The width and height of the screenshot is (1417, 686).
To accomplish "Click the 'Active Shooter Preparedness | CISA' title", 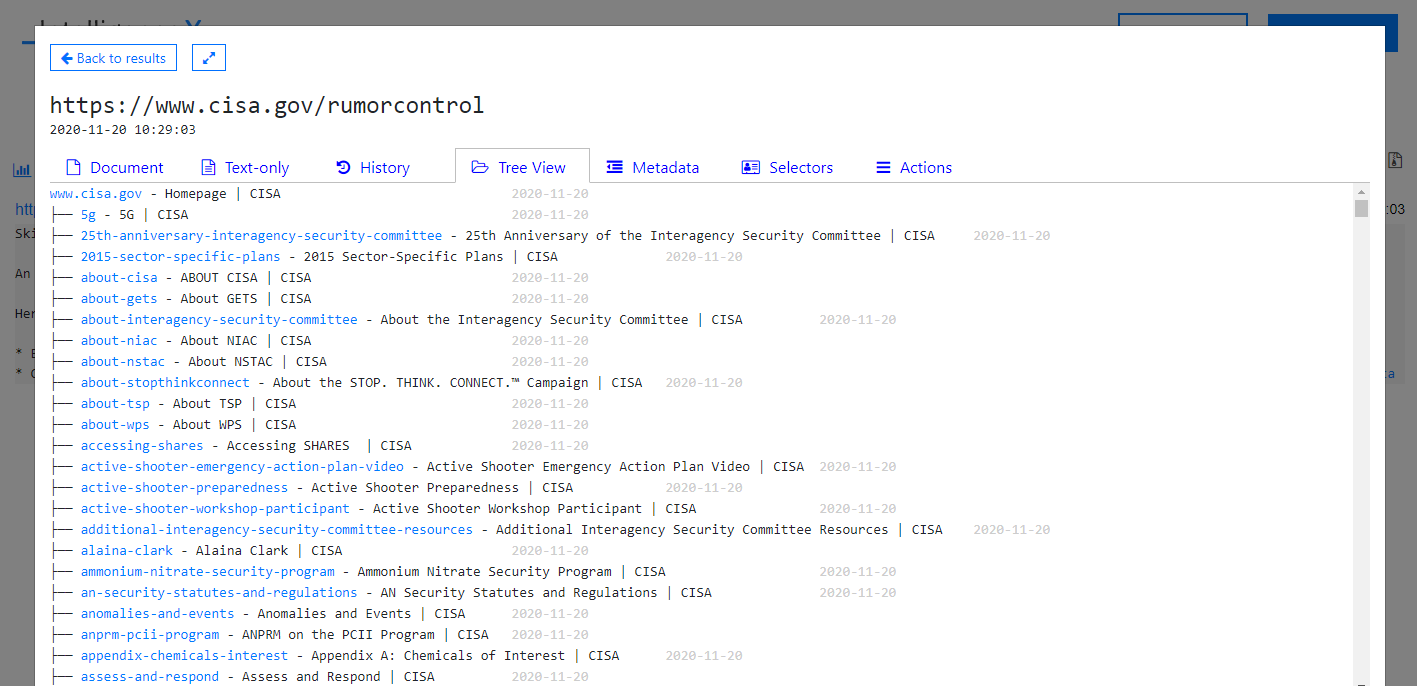I will click(x=442, y=488).
